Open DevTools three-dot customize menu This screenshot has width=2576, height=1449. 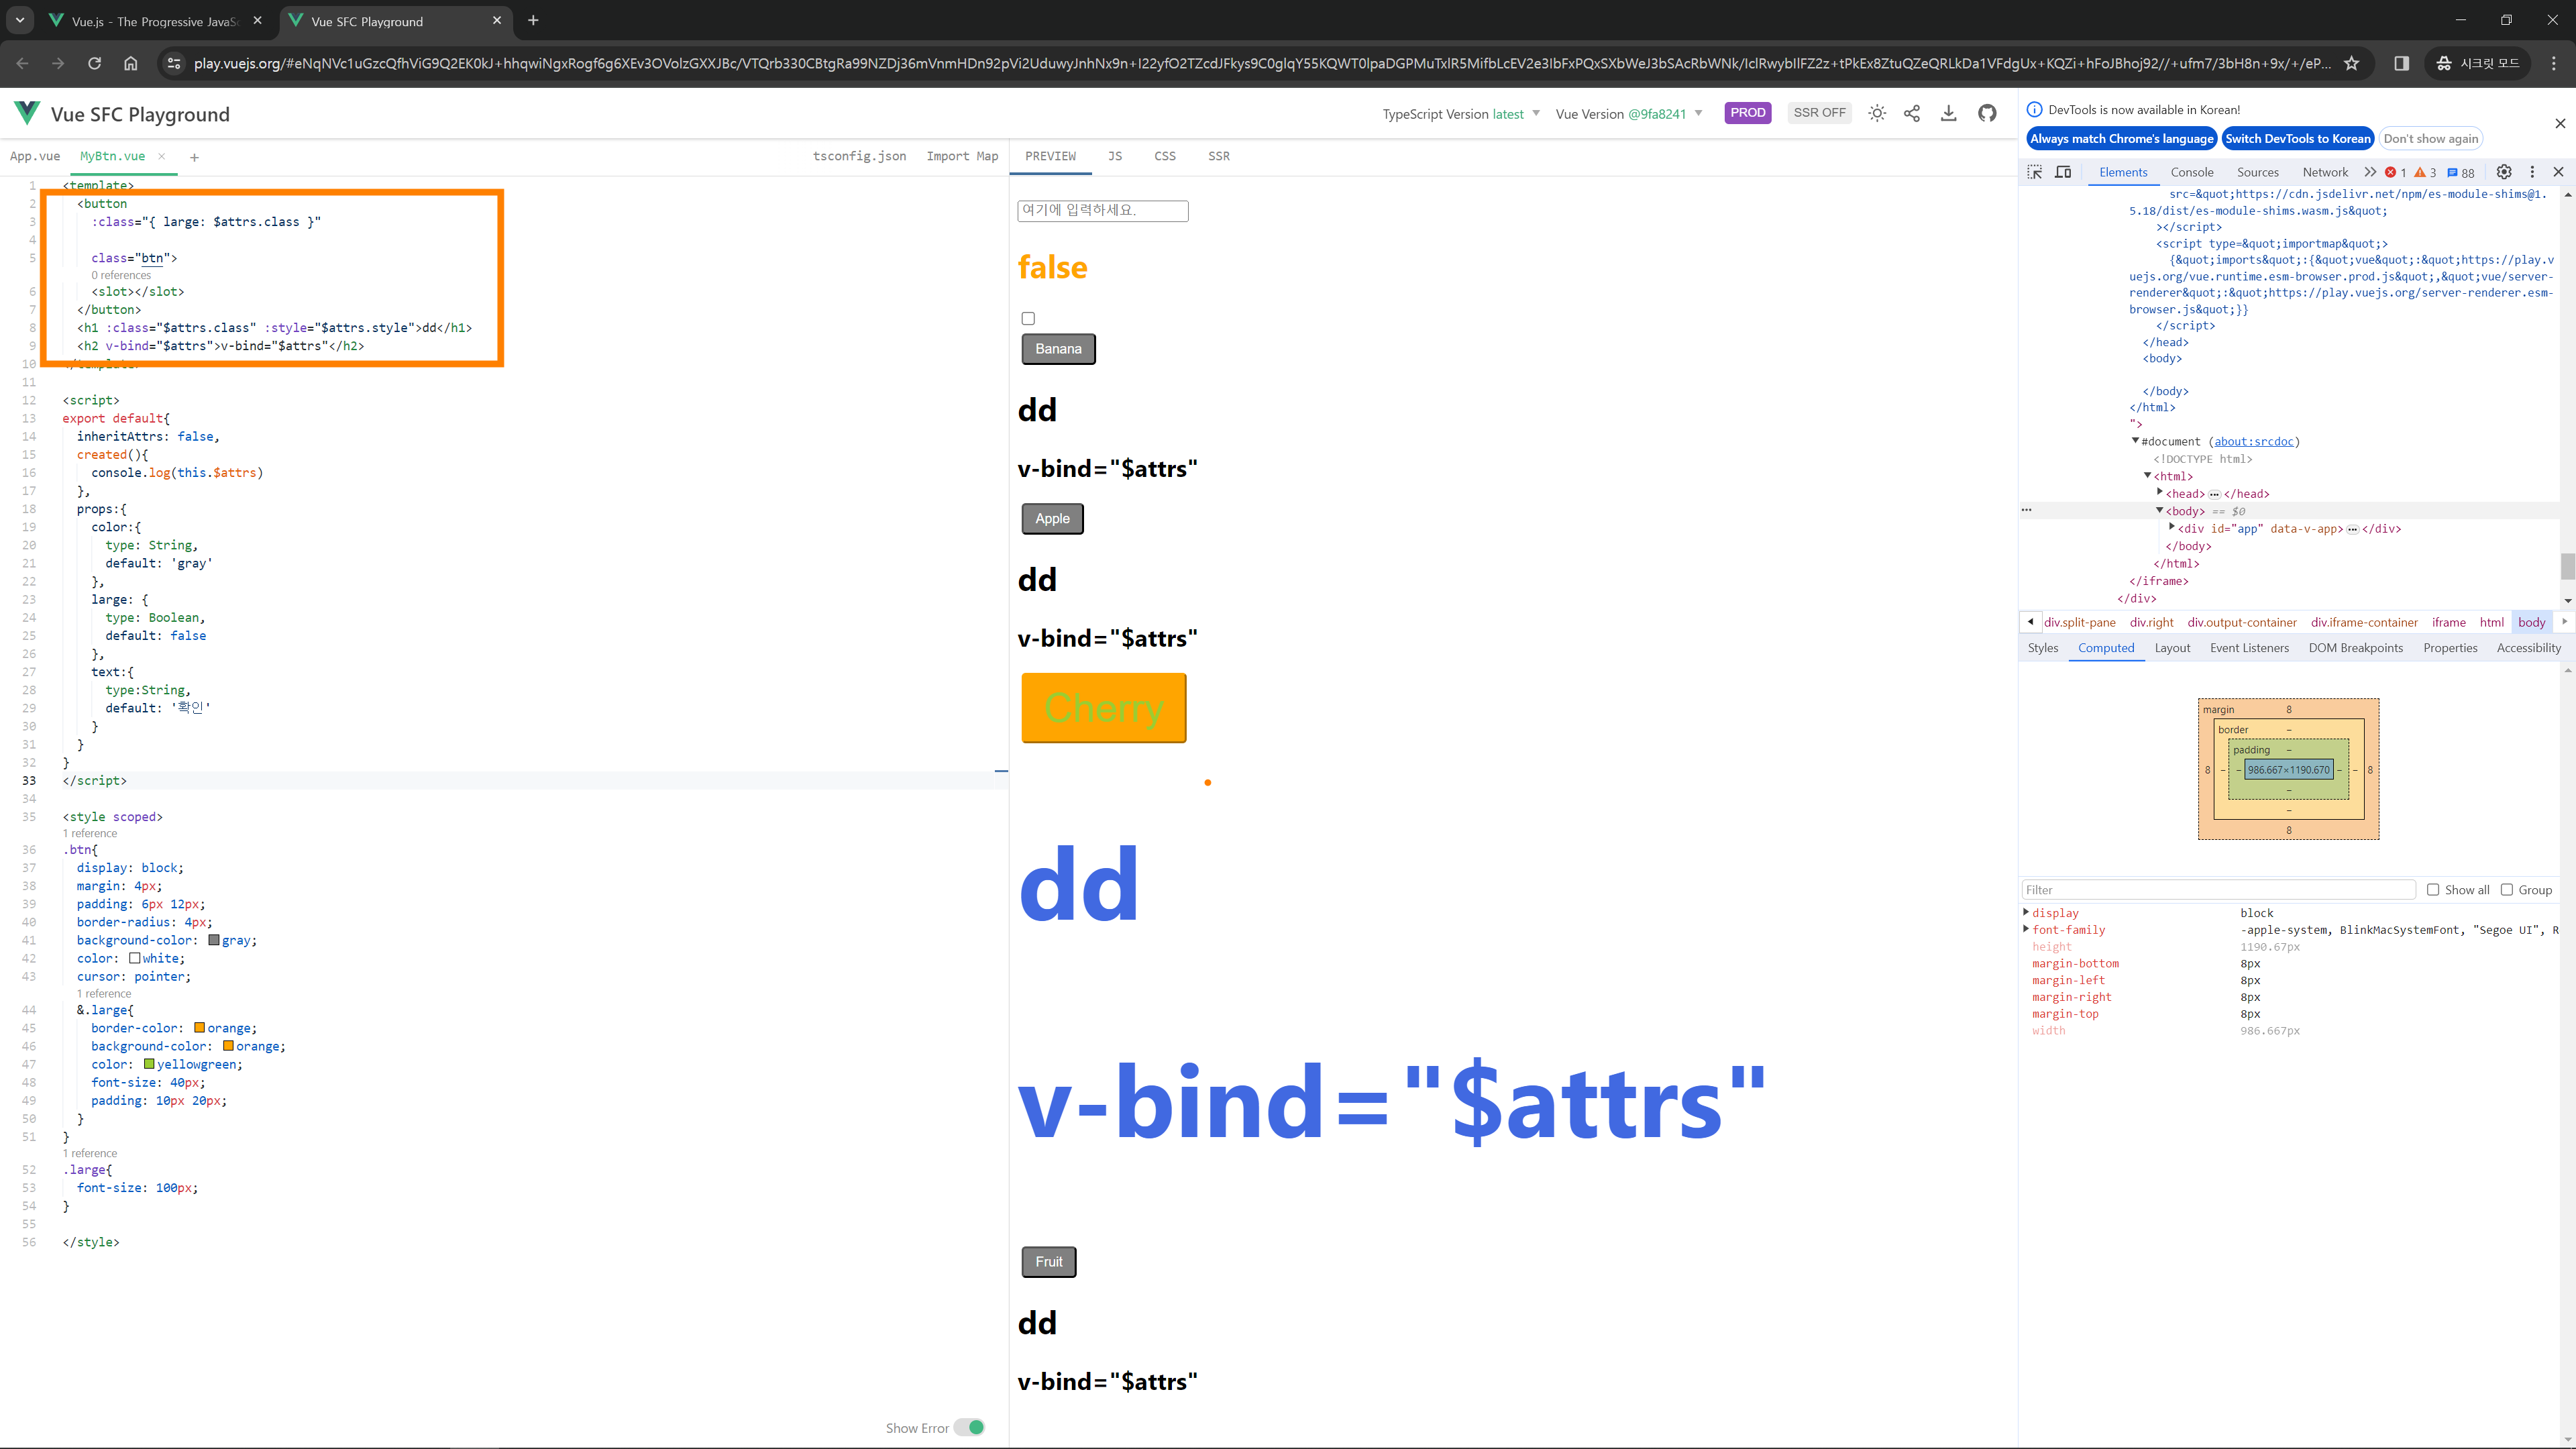click(2532, 172)
